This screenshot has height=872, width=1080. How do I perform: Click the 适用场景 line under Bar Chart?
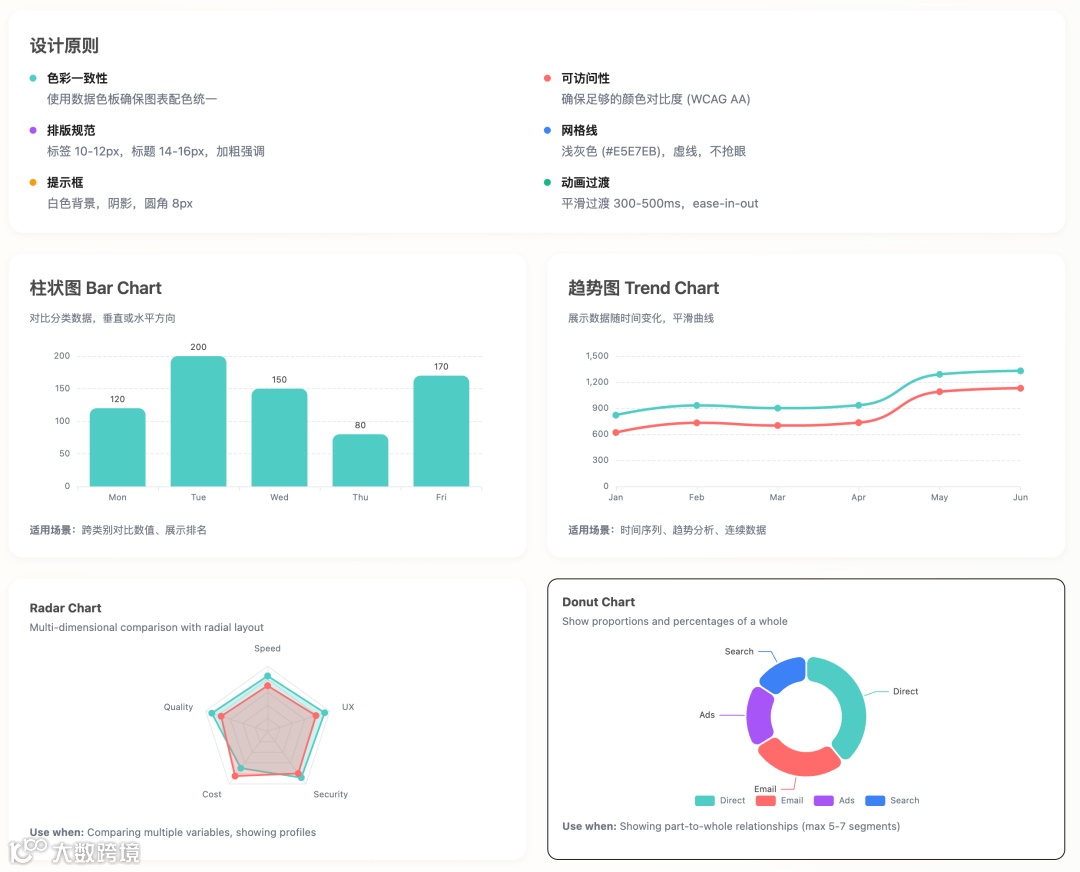118,530
